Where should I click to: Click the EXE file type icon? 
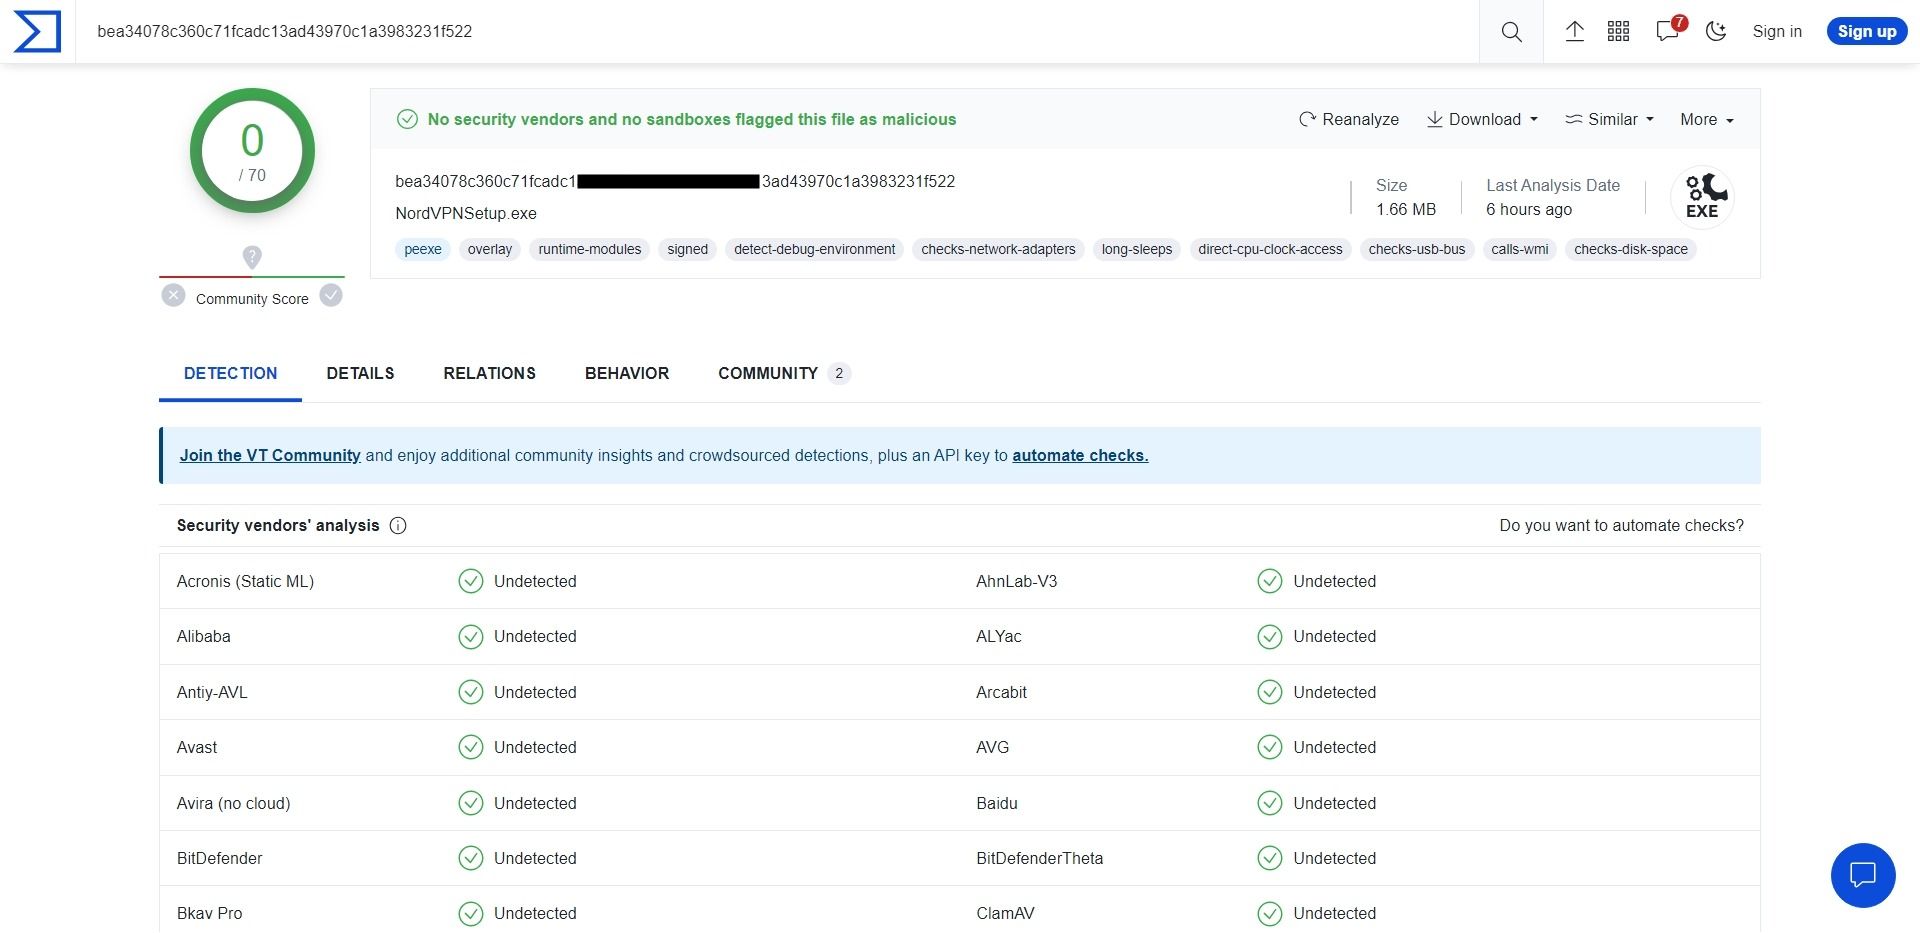(1702, 197)
